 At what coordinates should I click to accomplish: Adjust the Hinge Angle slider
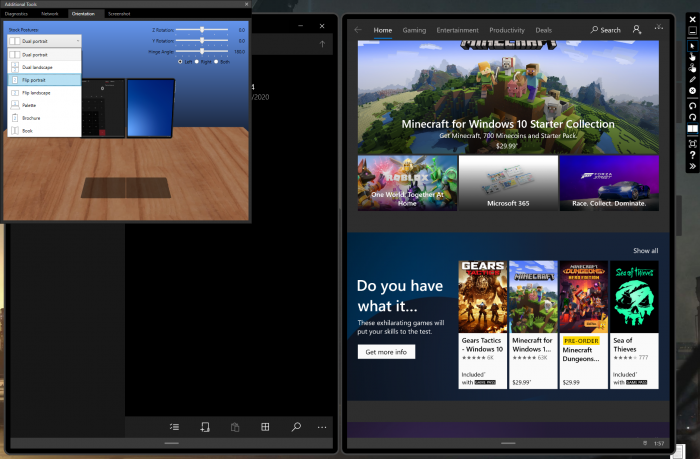pyautogui.click(x=202, y=51)
